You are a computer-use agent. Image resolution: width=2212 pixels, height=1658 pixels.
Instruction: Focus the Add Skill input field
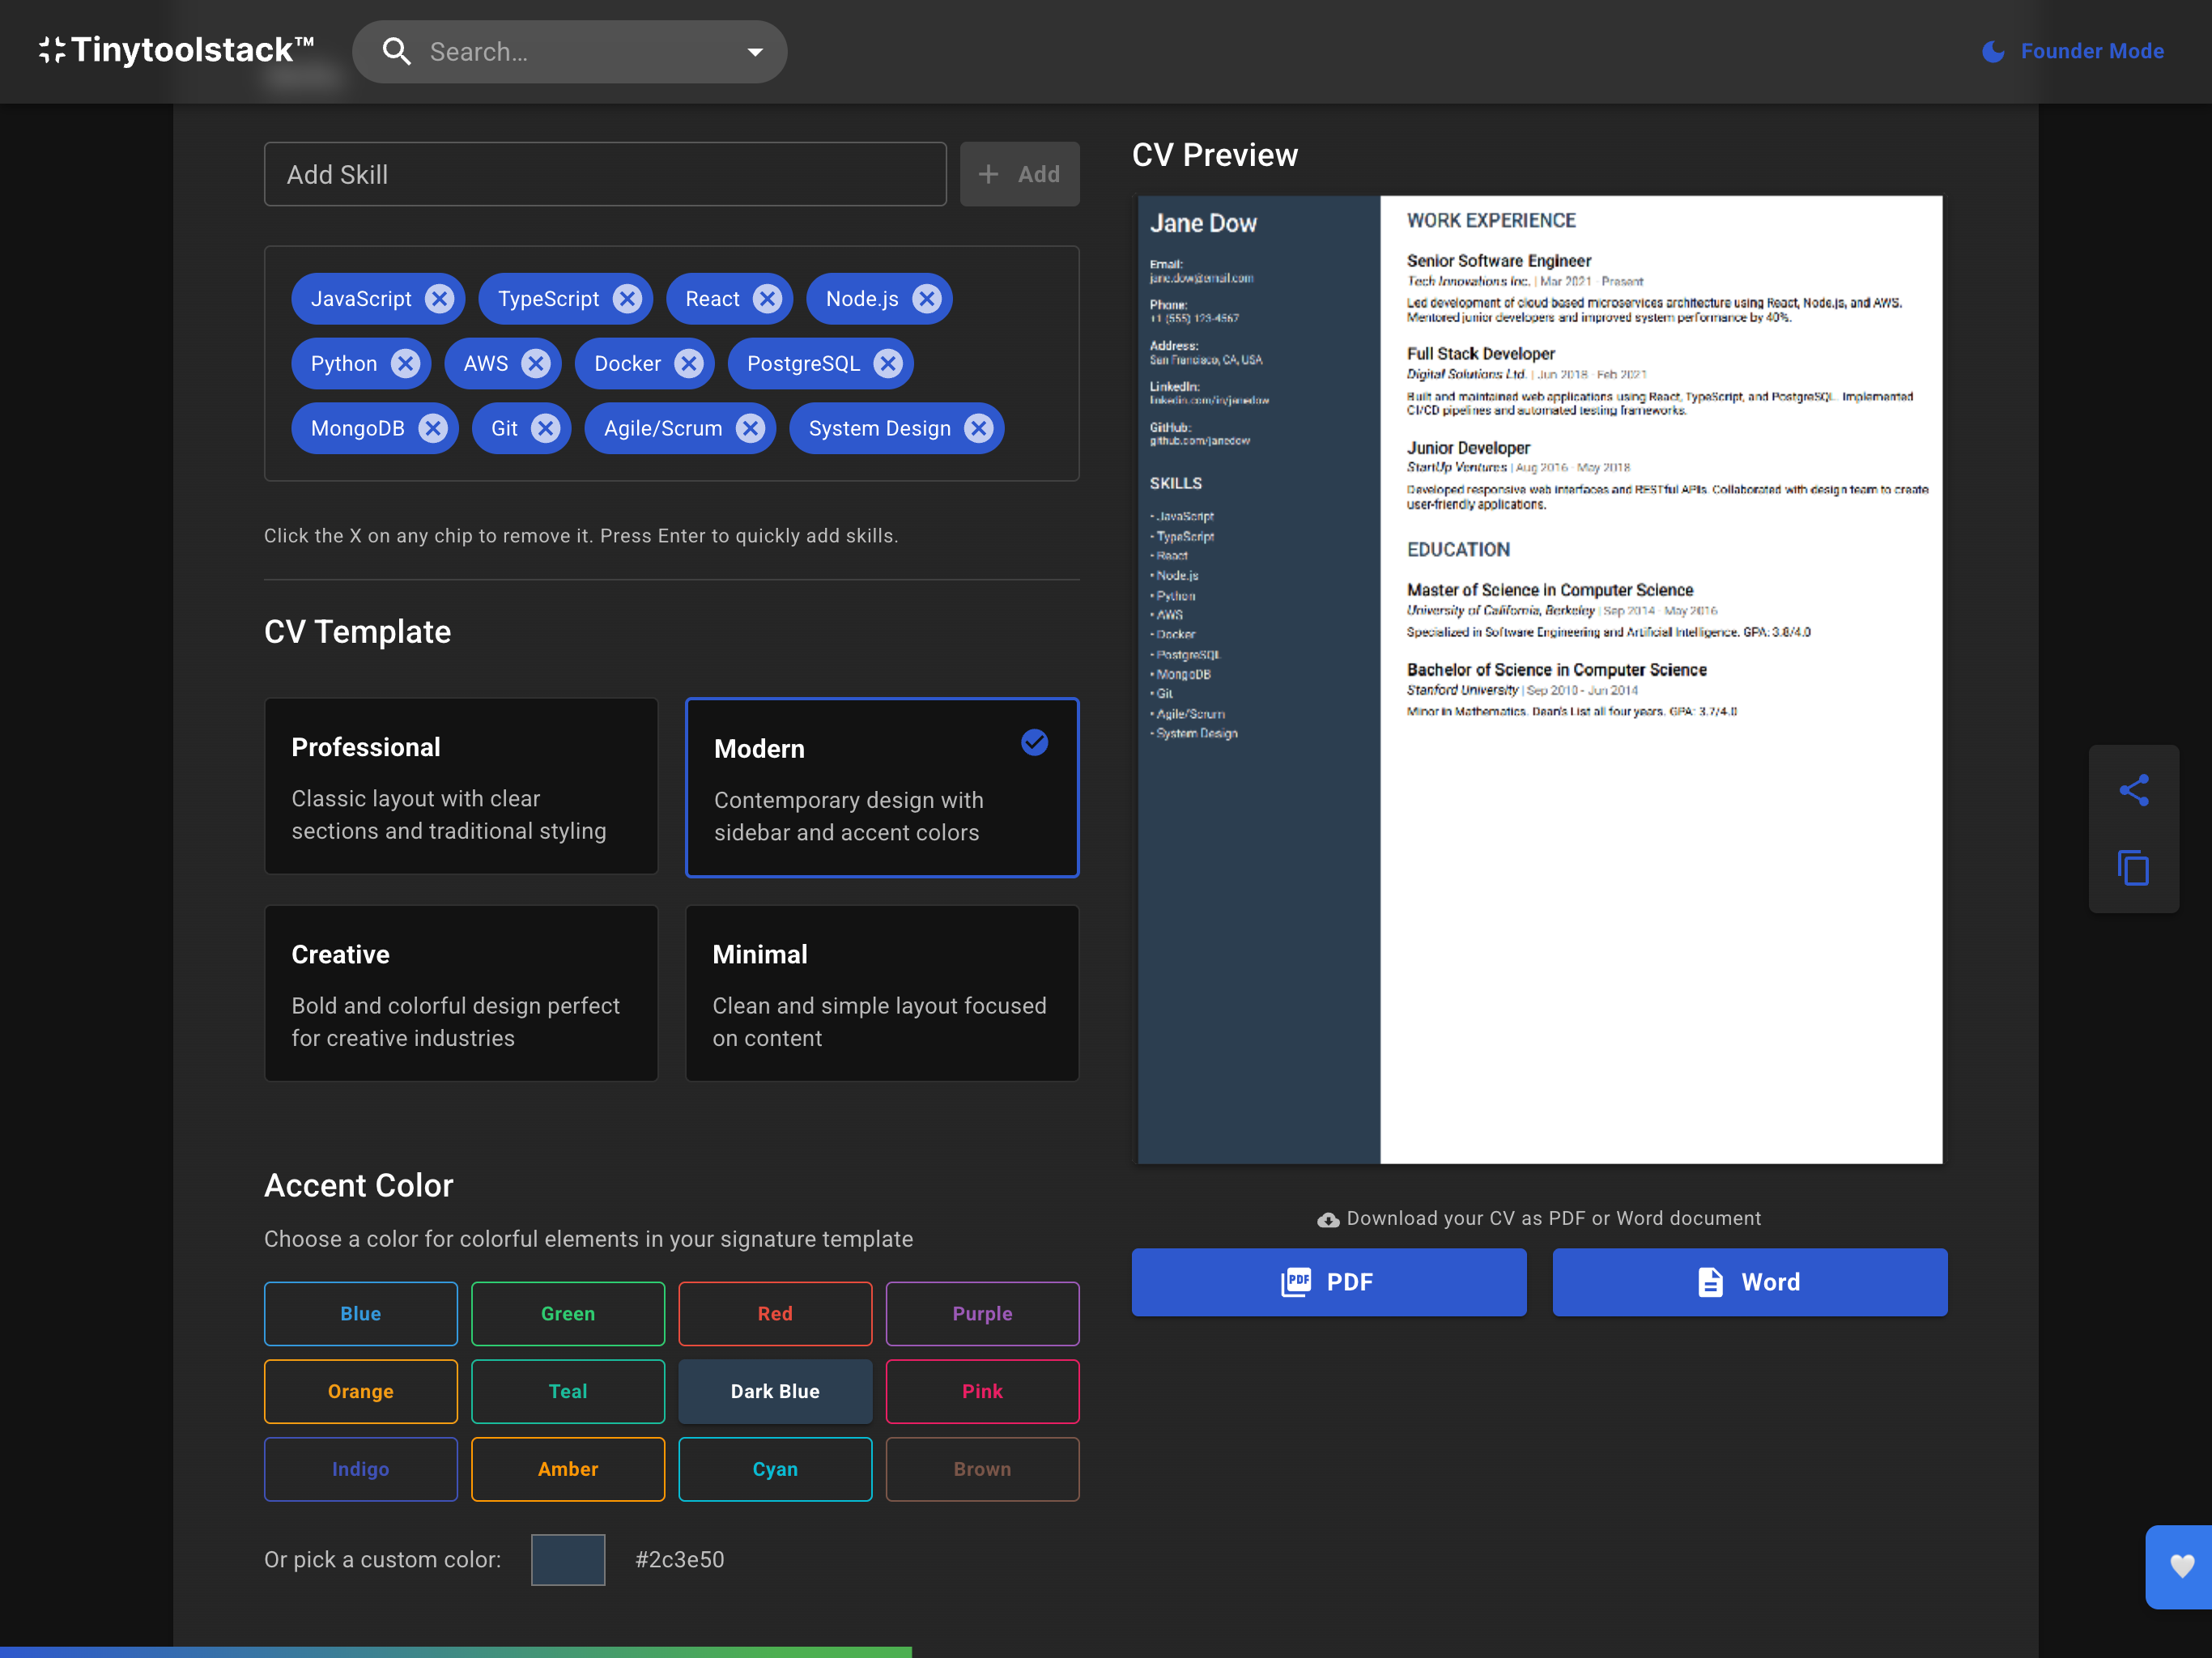click(604, 174)
